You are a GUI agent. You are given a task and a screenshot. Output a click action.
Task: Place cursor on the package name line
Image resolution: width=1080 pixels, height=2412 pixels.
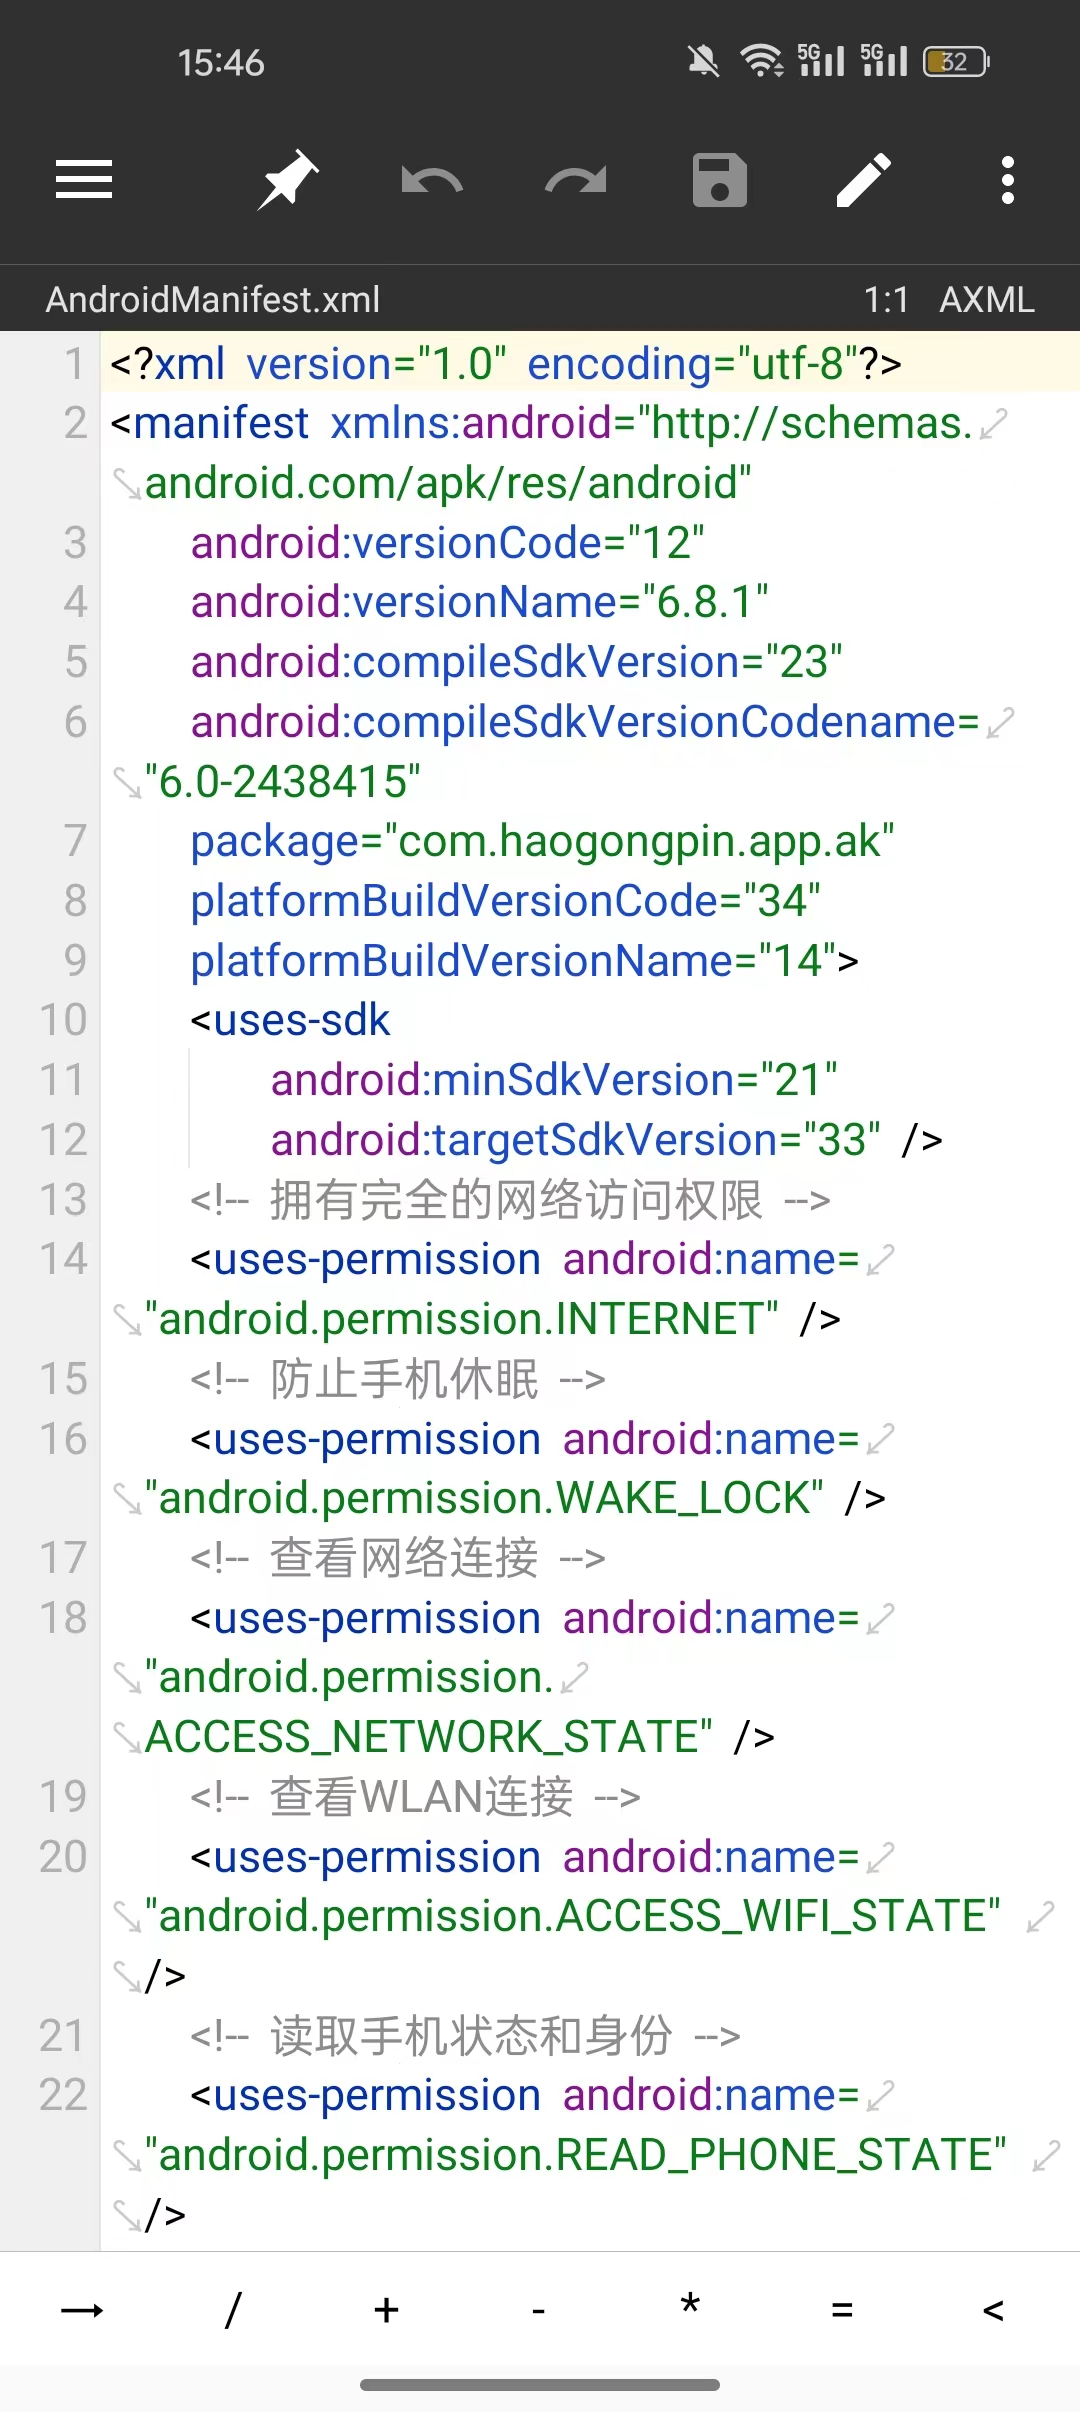[x=542, y=841]
